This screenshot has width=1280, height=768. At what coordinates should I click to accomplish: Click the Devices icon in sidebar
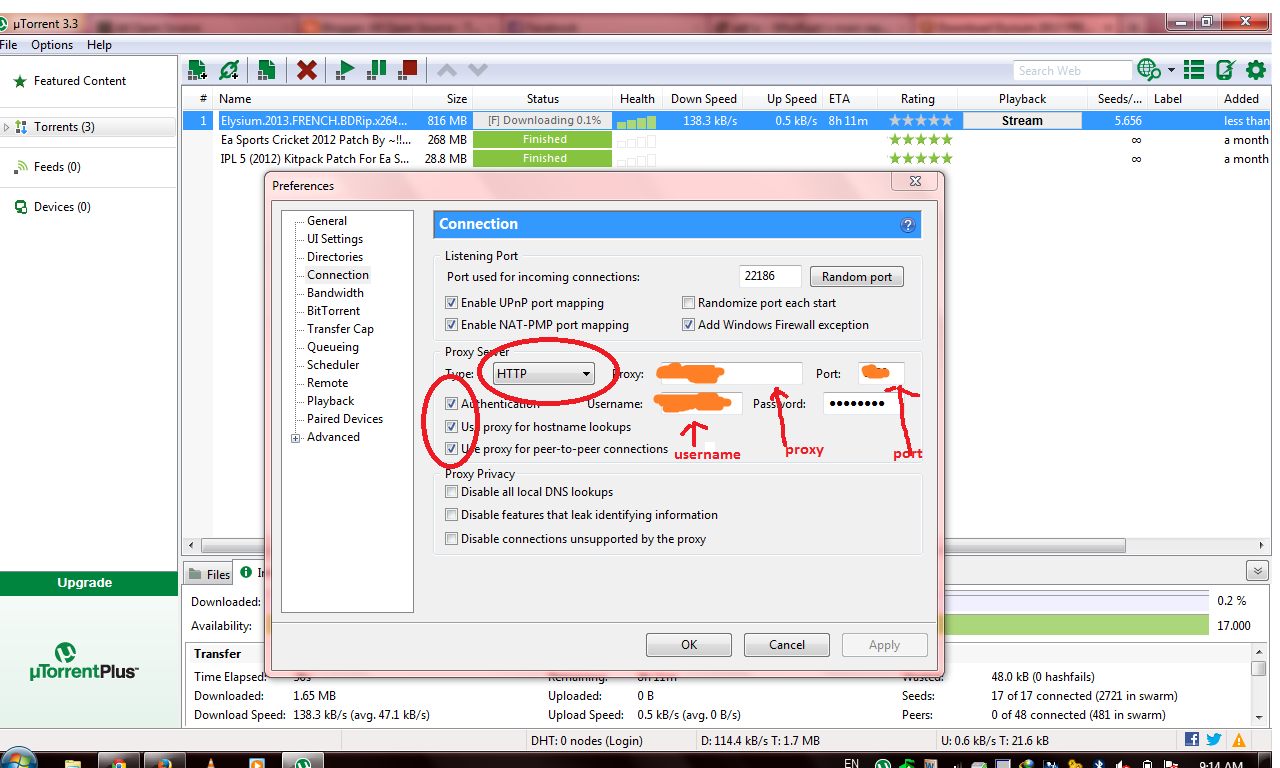tap(21, 207)
